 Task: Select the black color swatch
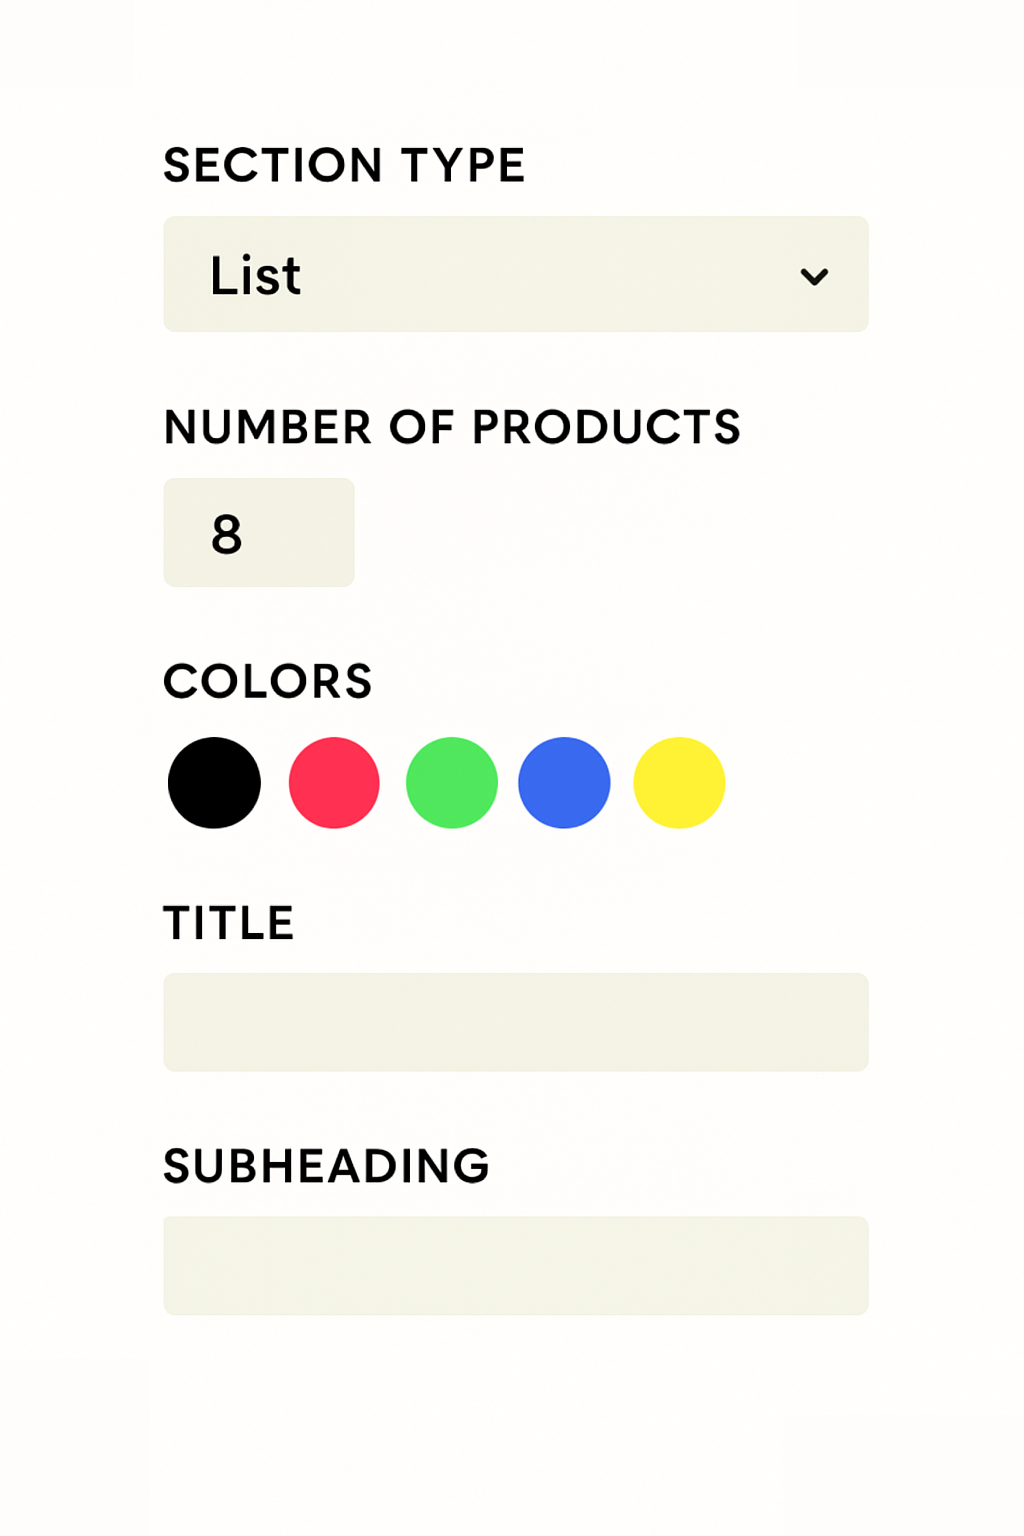pyautogui.click(x=215, y=782)
